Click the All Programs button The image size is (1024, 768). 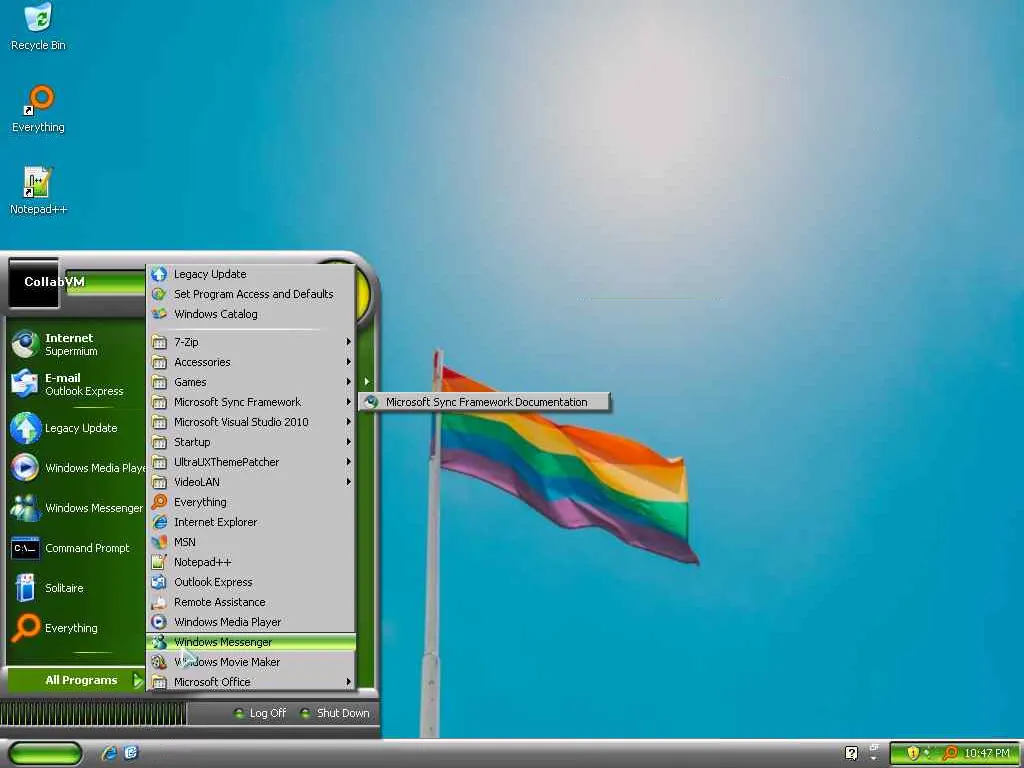[76, 680]
